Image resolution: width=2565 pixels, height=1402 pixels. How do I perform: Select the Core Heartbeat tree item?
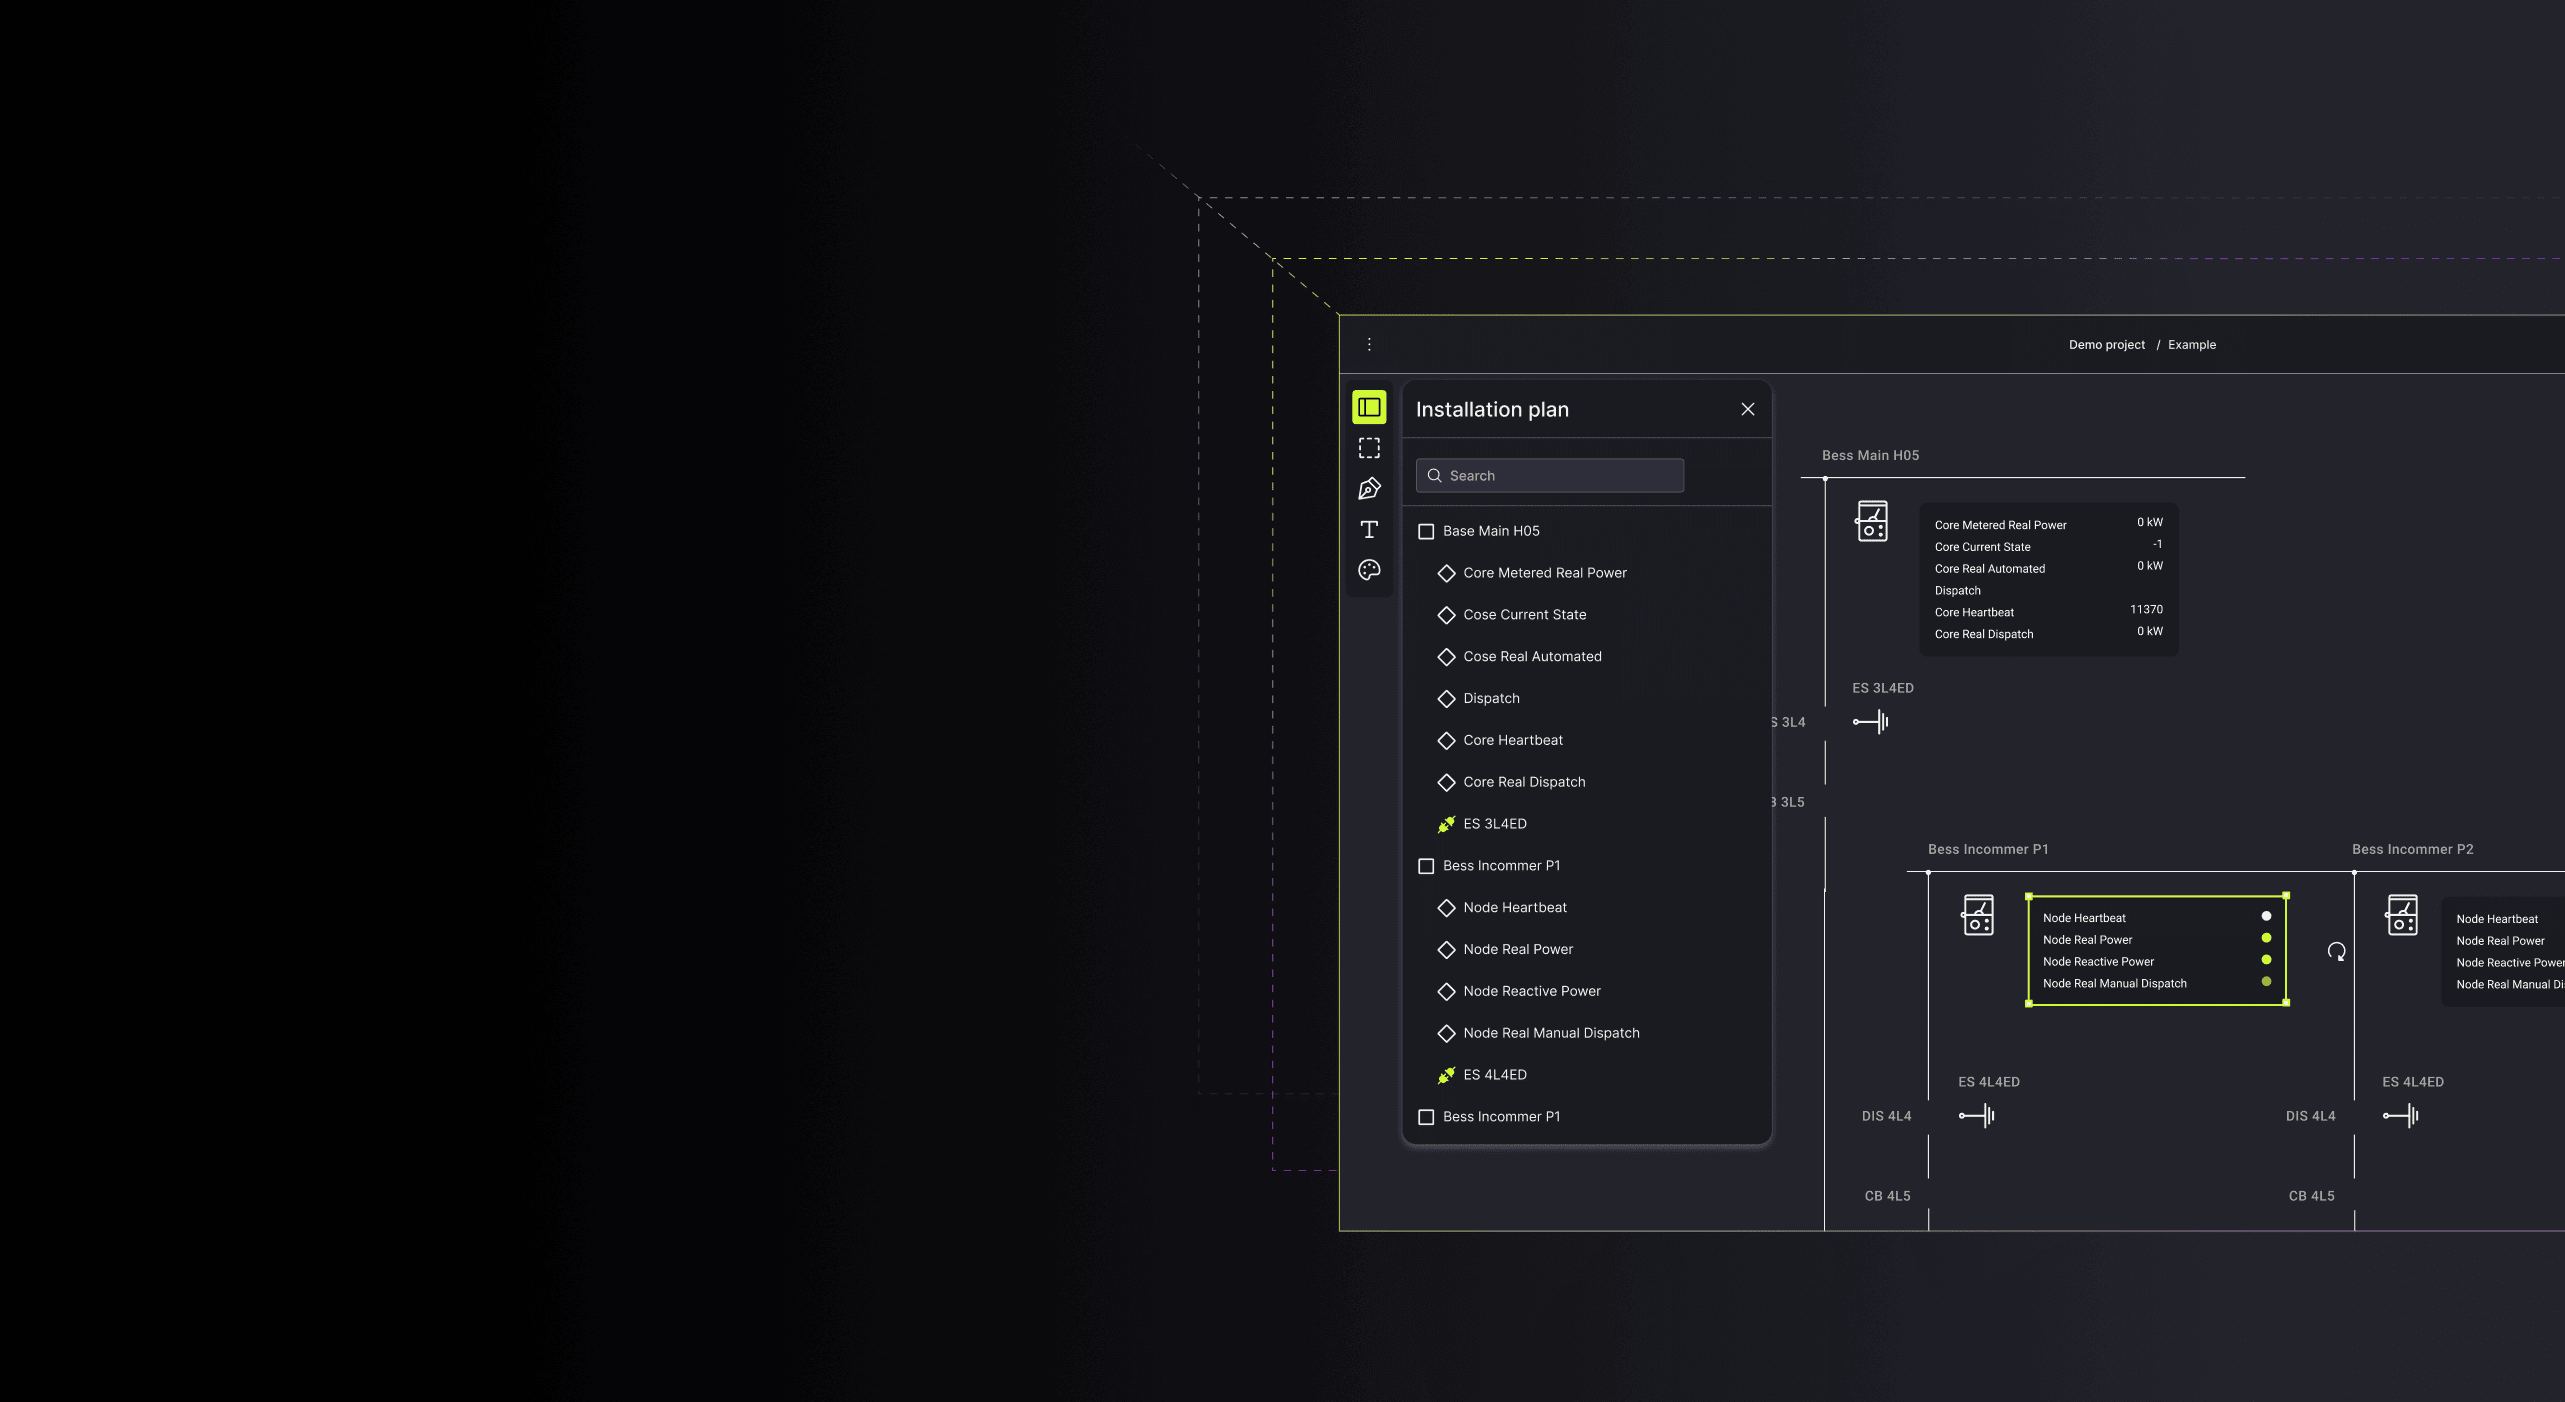(1512, 740)
